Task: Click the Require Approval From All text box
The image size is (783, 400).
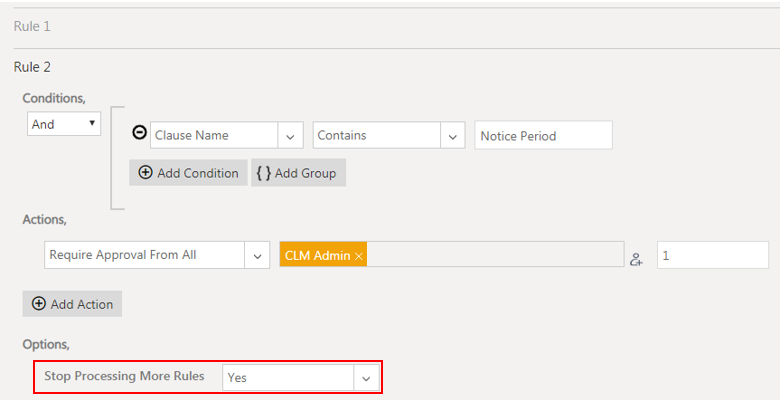Action: point(144,255)
